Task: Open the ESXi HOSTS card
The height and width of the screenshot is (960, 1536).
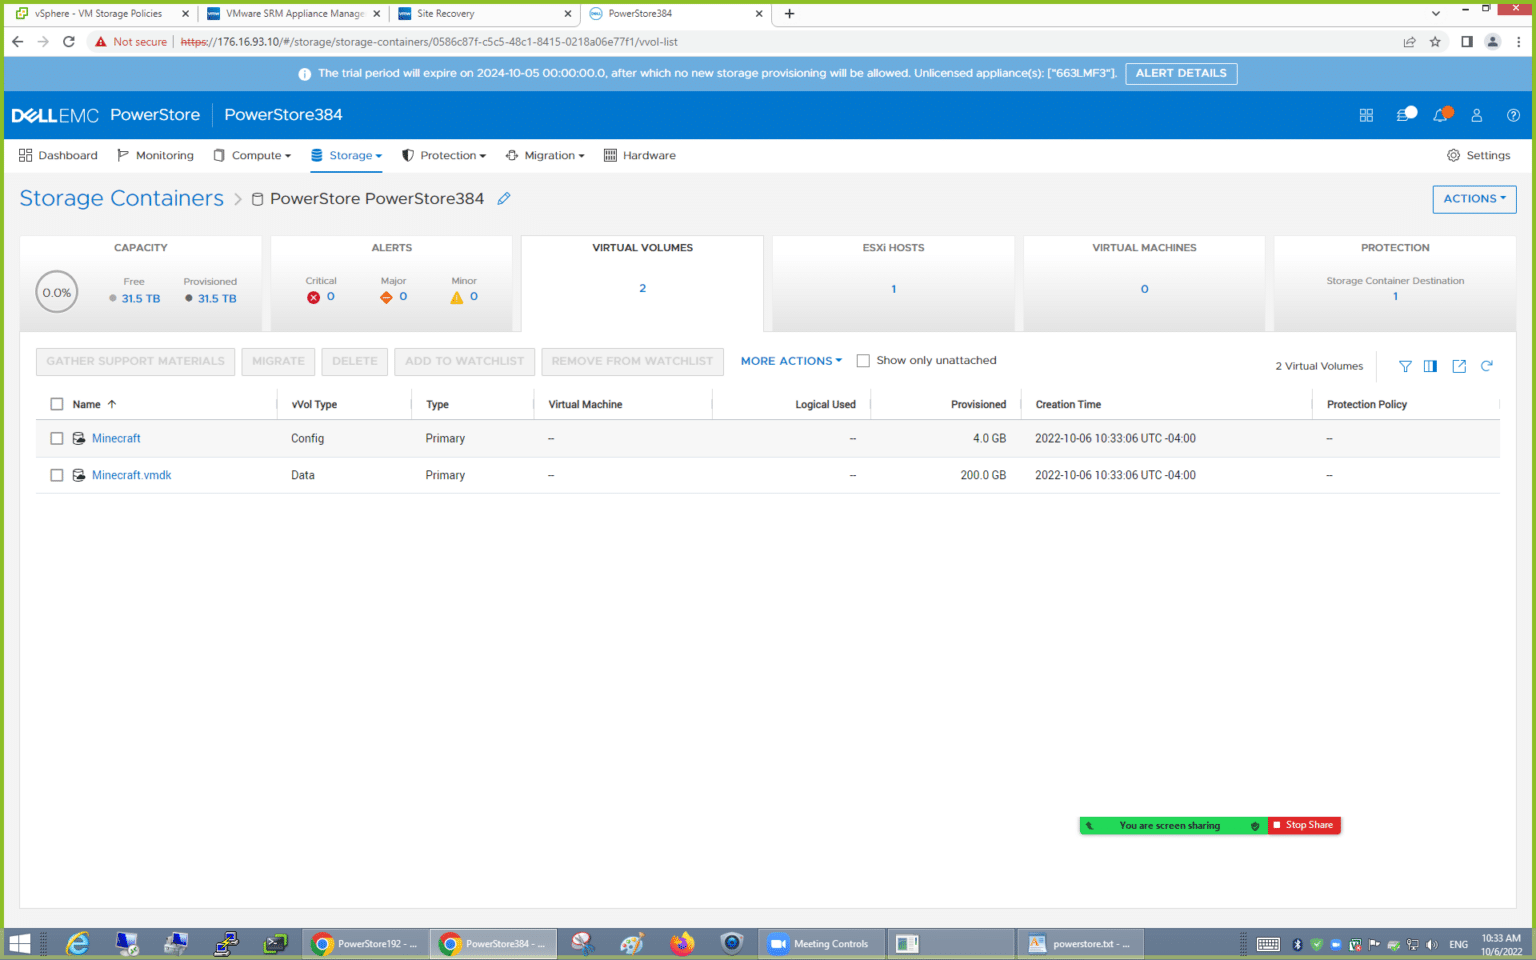Action: coord(893,283)
